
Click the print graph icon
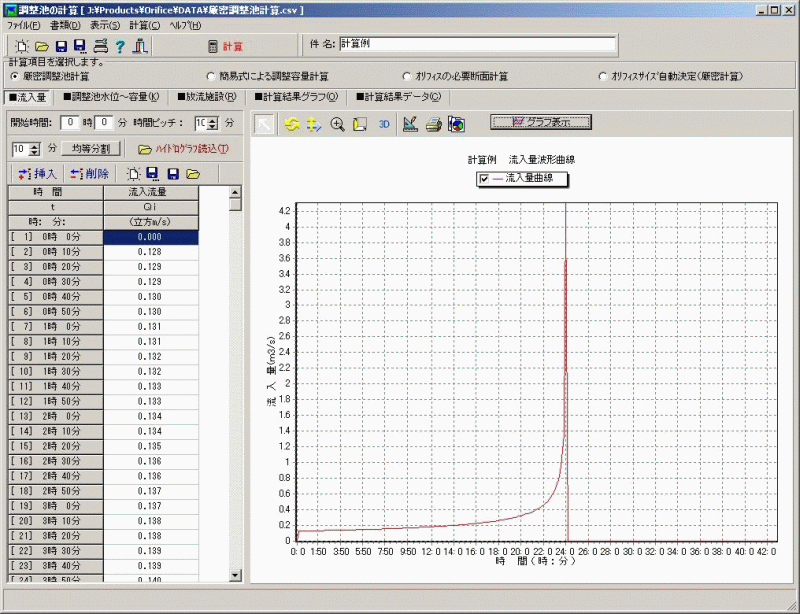[433, 124]
